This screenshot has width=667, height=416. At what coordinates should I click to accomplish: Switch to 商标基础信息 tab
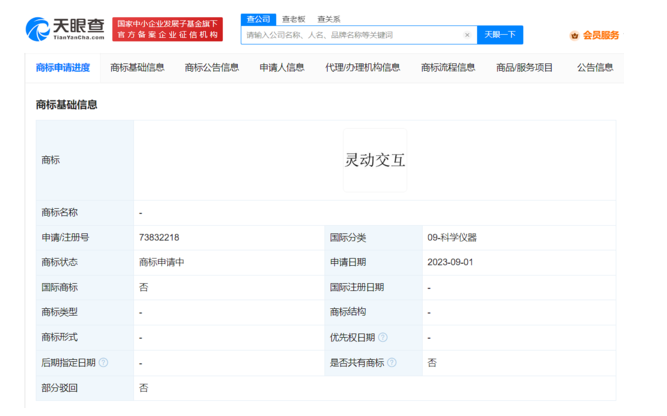coord(137,68)
